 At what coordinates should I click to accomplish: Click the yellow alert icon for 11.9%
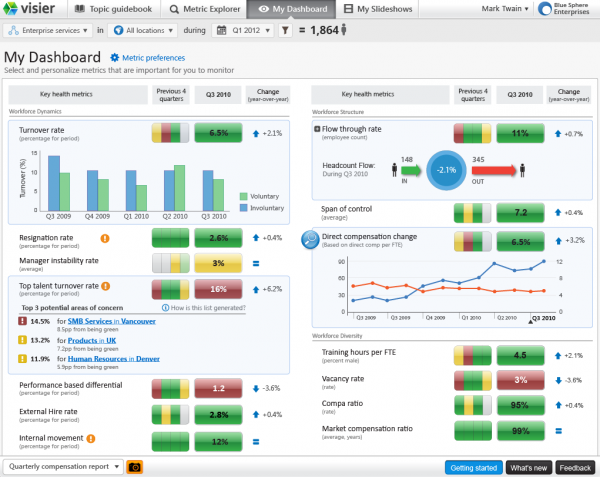click(x=23, y=358)
